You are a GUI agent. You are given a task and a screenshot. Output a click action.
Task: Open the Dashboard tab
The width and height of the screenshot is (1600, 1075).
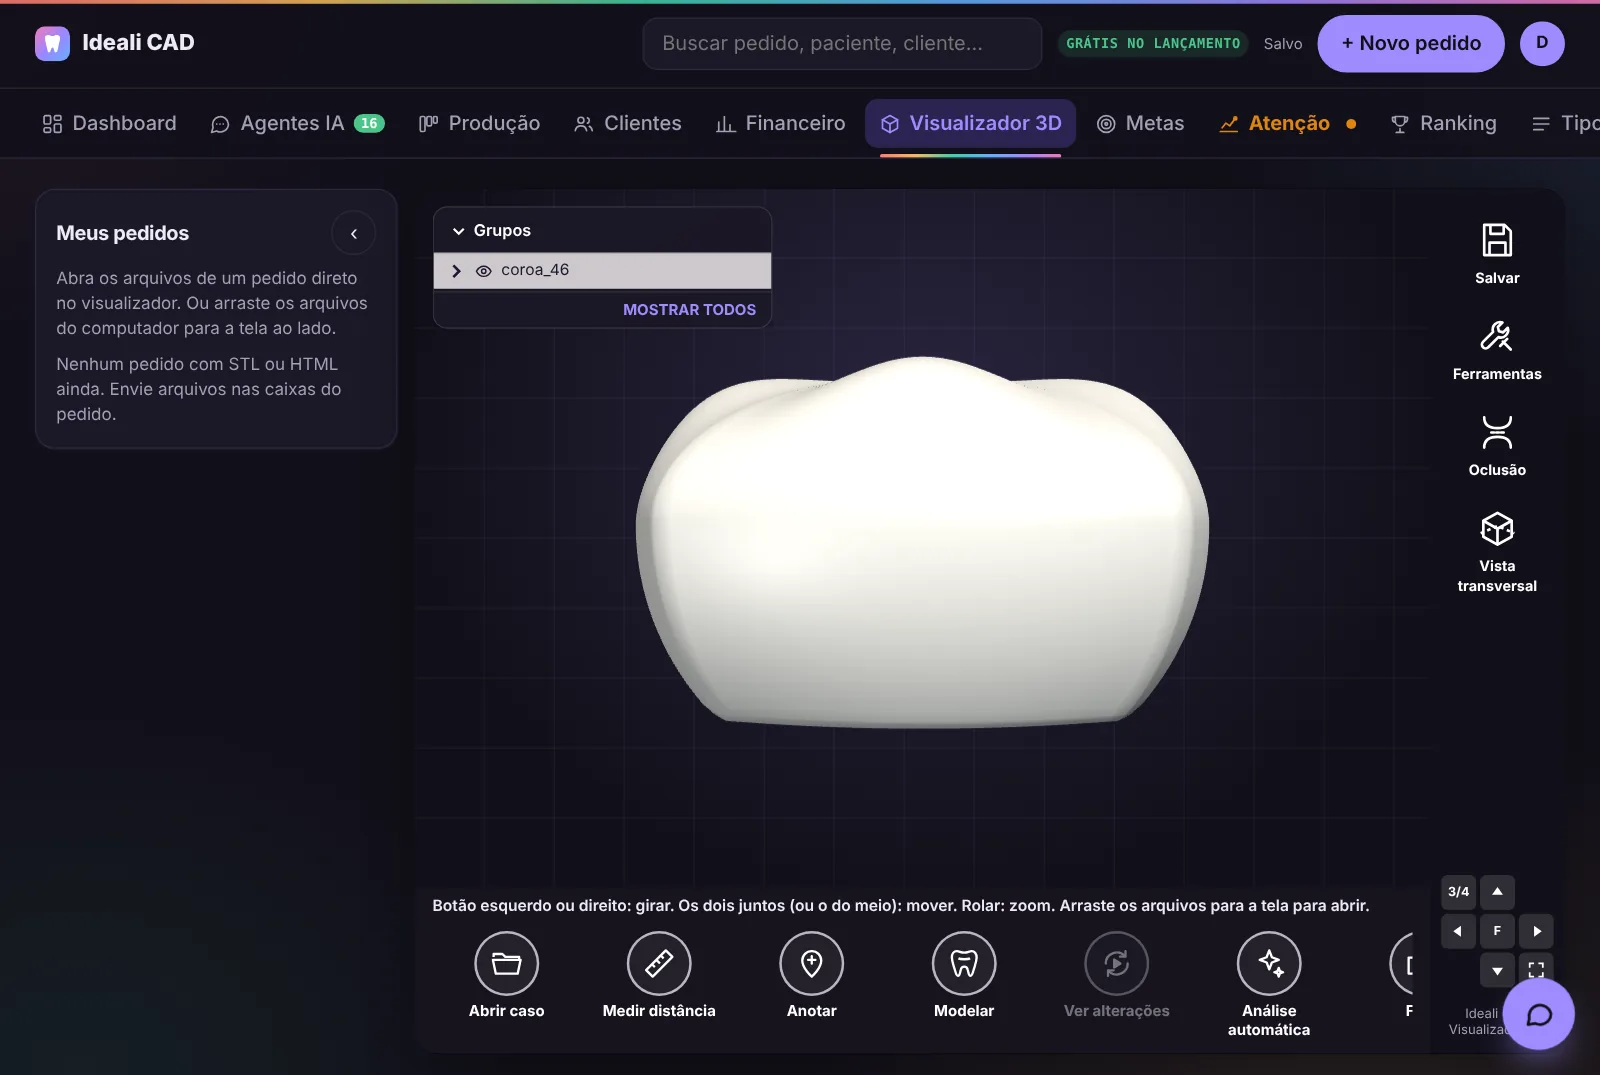(x=109, y=123)
